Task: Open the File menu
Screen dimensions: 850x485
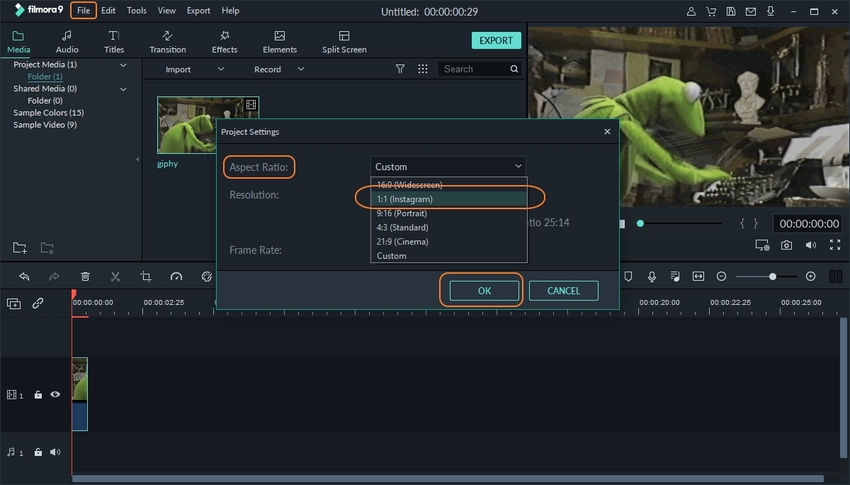Action: (83, 11)
